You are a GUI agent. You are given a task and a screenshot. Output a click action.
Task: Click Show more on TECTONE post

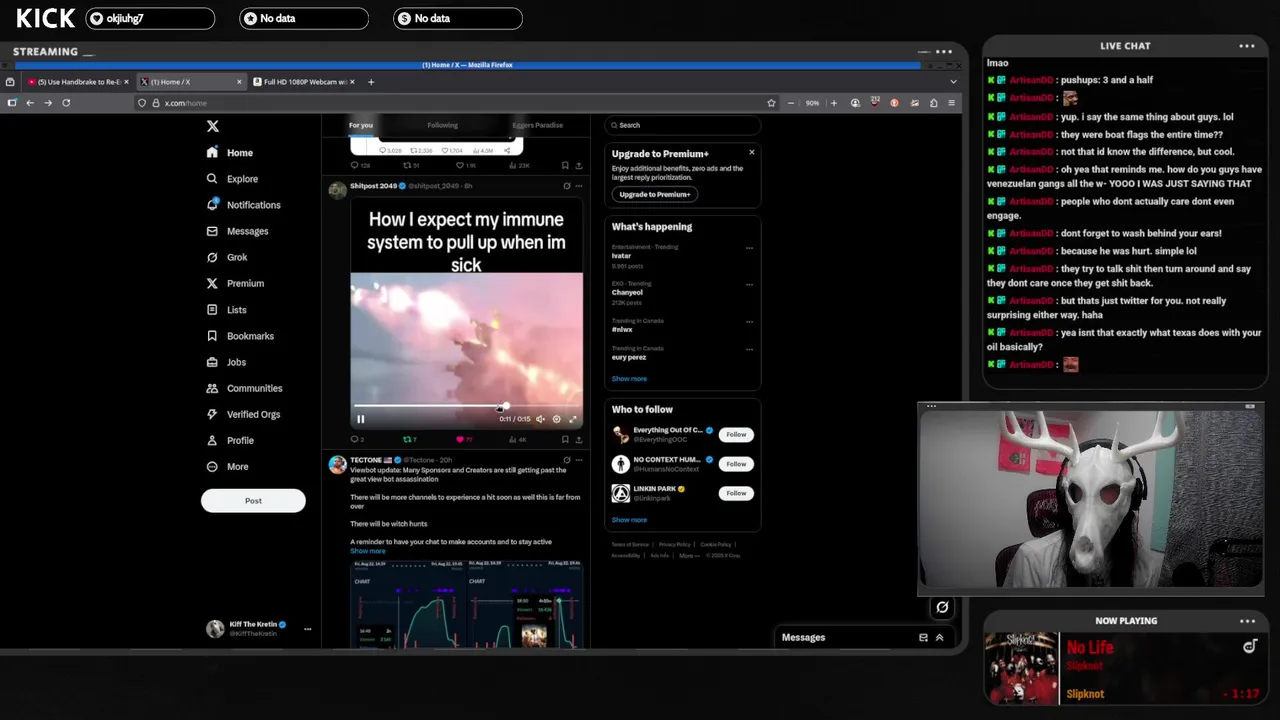coord(367,551)
